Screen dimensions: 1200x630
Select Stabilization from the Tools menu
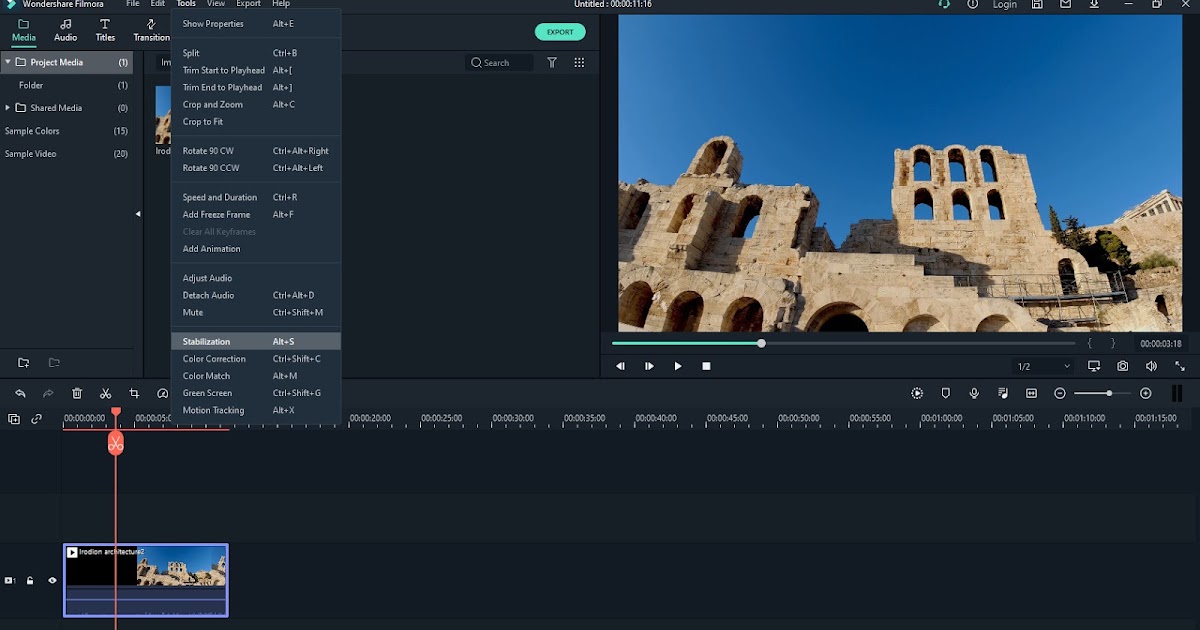(x=205, y=340)
